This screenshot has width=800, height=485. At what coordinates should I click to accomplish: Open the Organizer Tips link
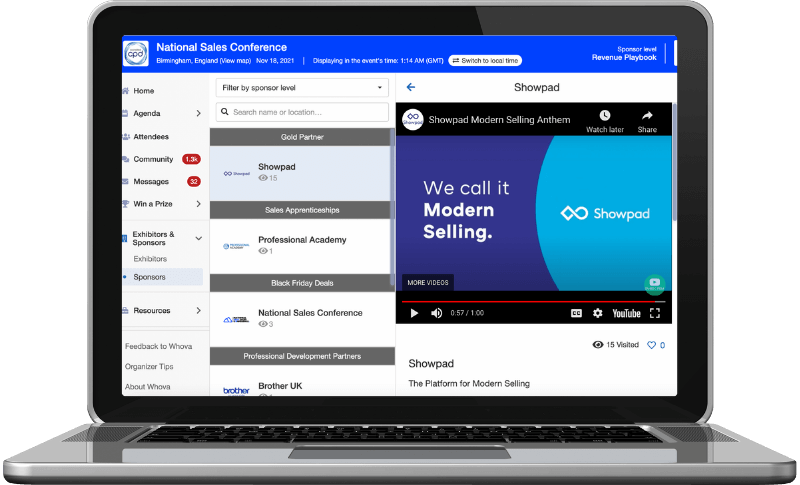(x=149, y=366)
